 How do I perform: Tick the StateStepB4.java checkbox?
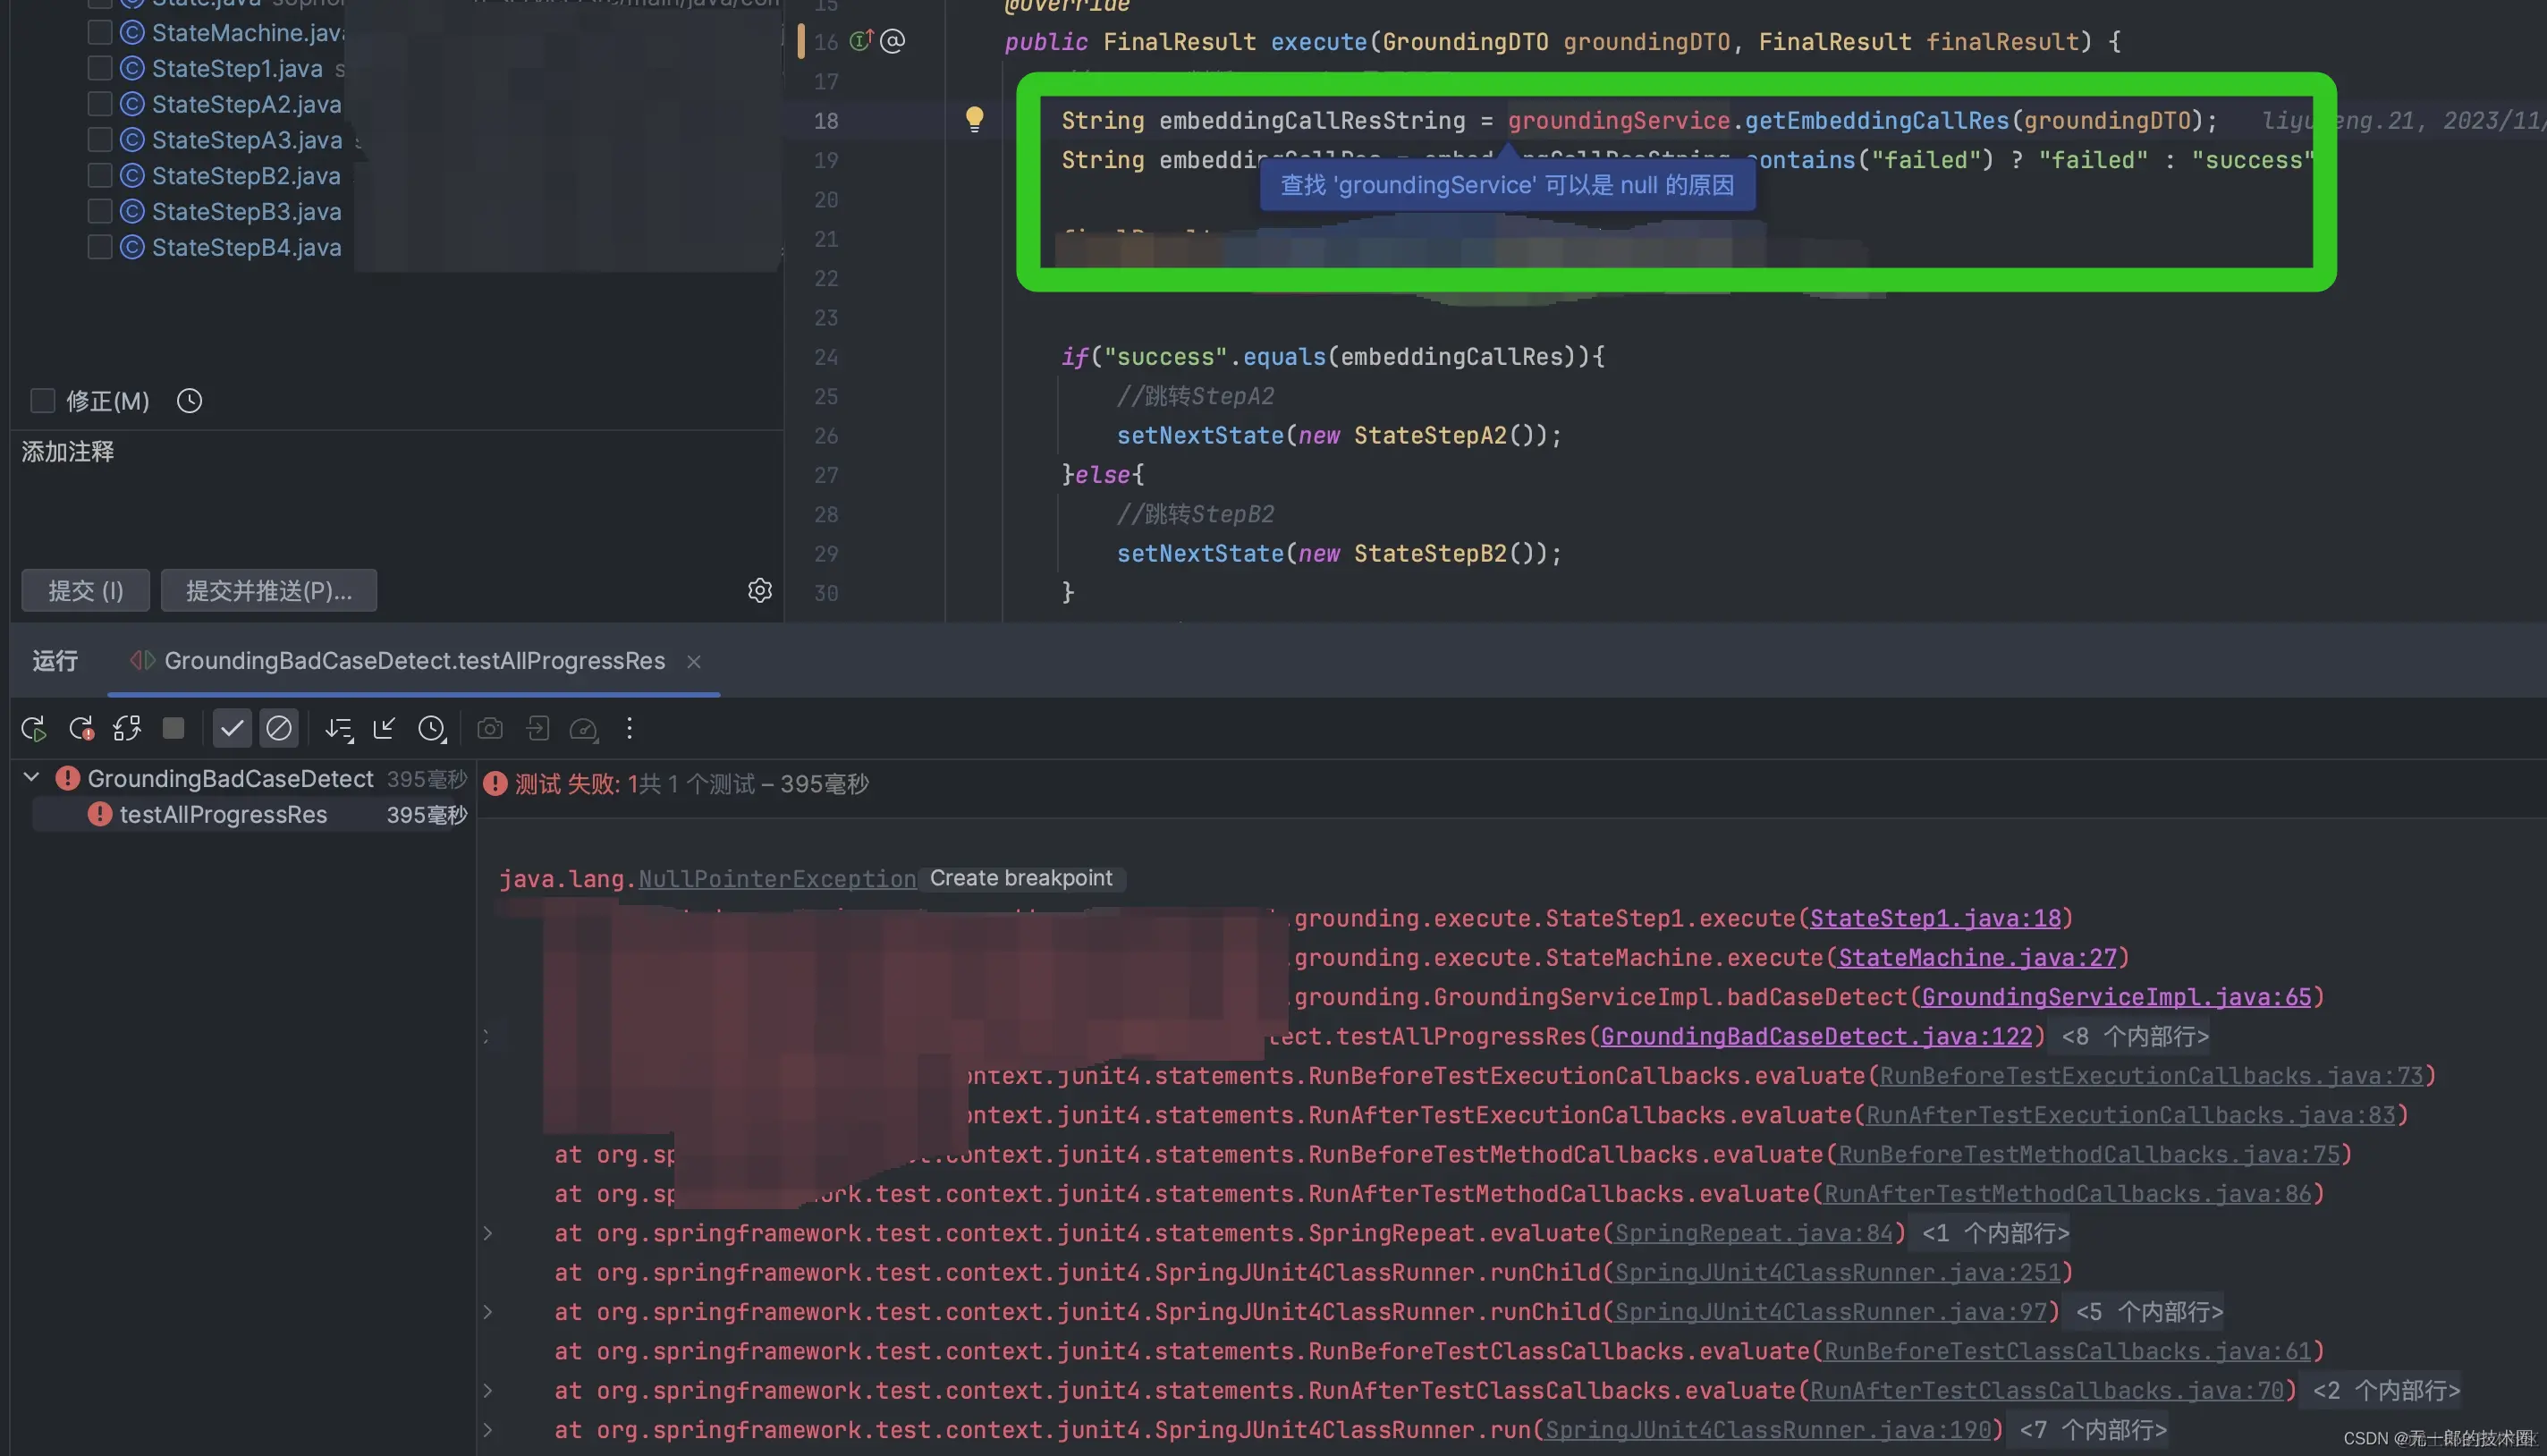(99, 247)
